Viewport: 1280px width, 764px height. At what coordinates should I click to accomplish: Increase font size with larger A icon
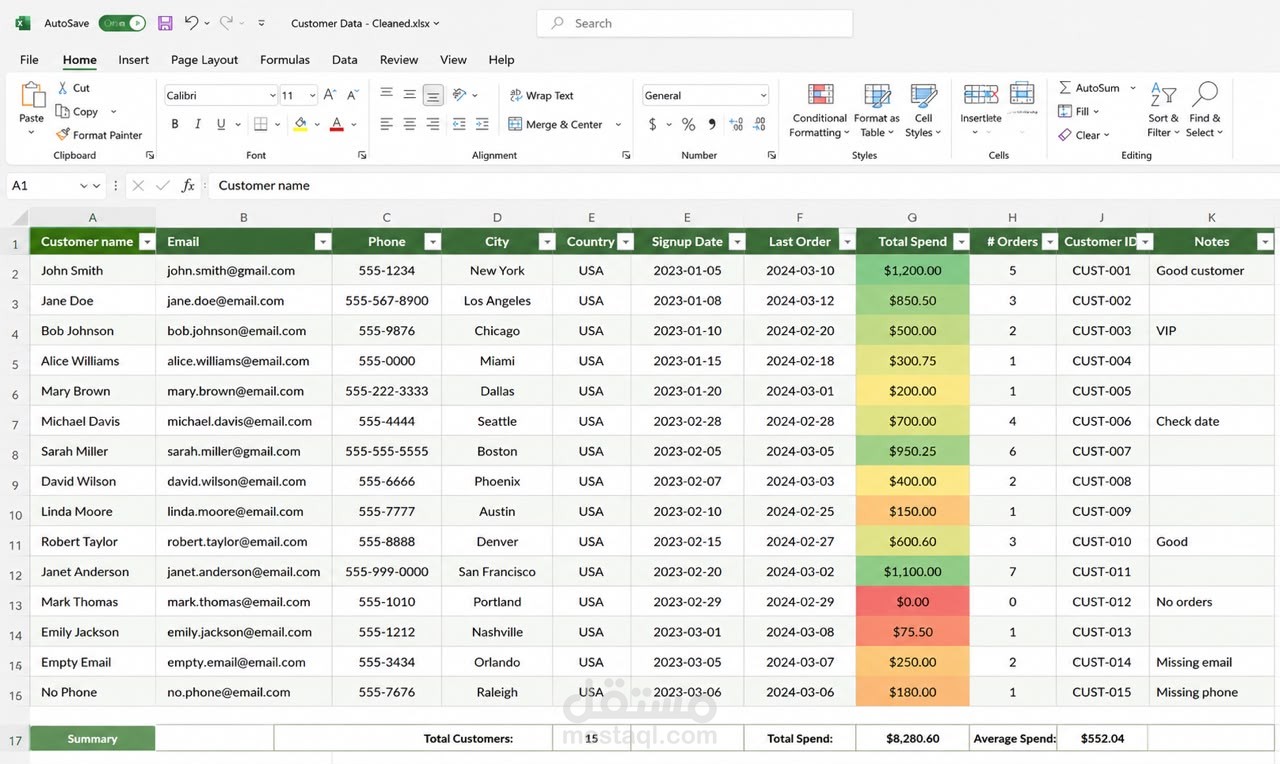(330, 95)
